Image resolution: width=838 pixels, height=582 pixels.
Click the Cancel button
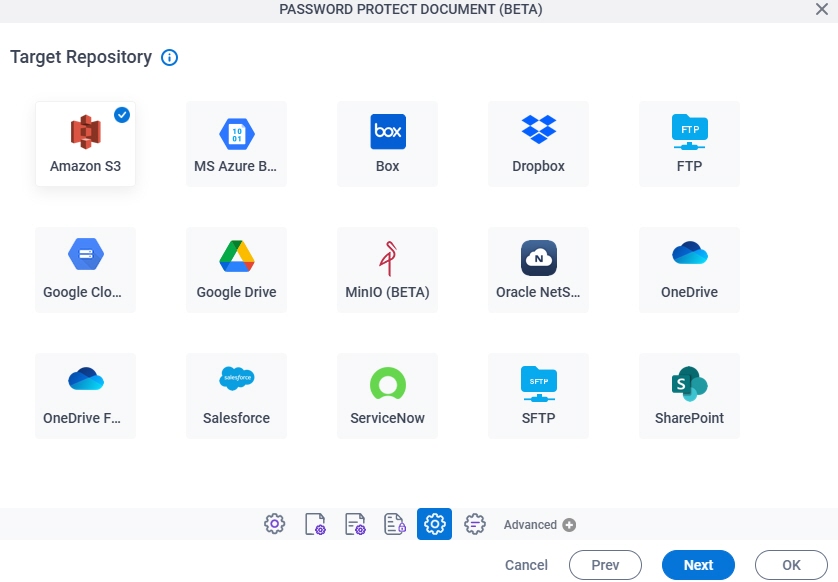[526, 565]
